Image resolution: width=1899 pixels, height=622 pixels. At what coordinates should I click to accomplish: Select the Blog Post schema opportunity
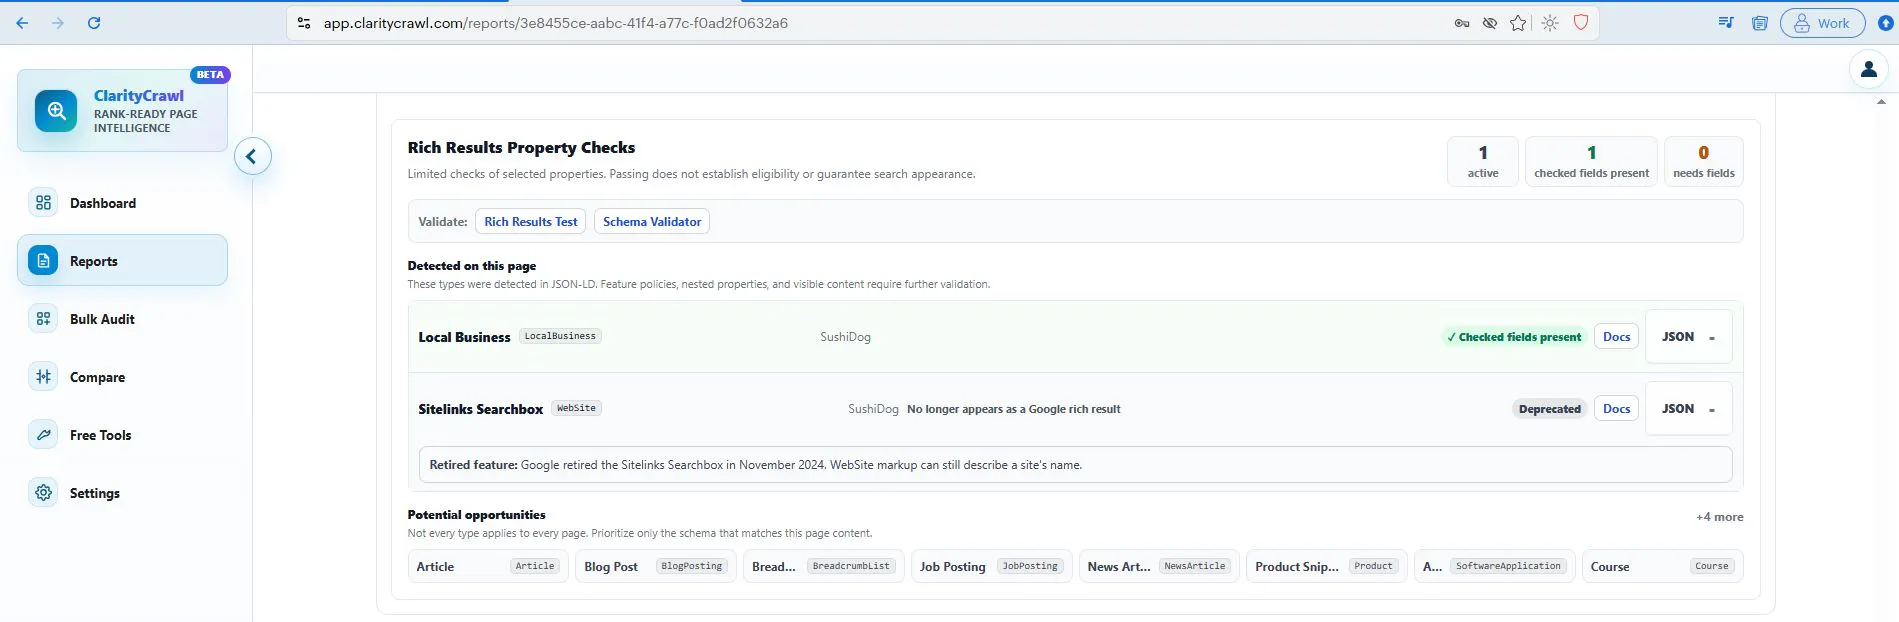point(655,566)
